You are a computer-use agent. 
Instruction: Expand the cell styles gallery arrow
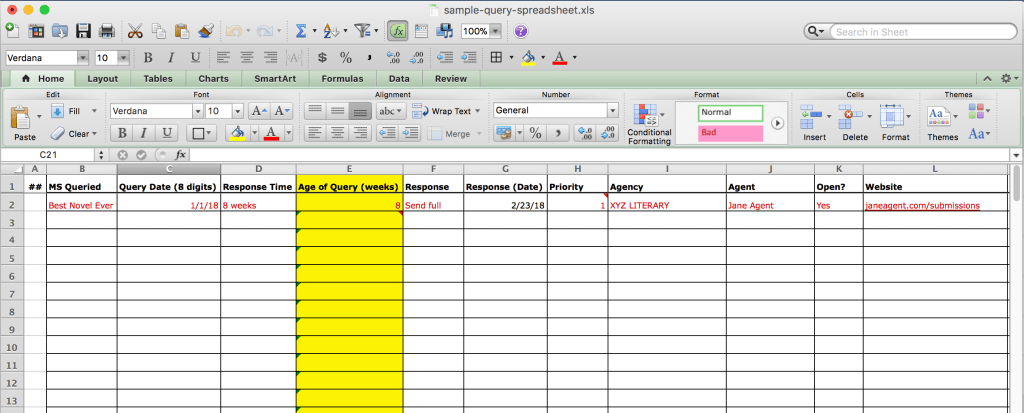tap(777, 123)
